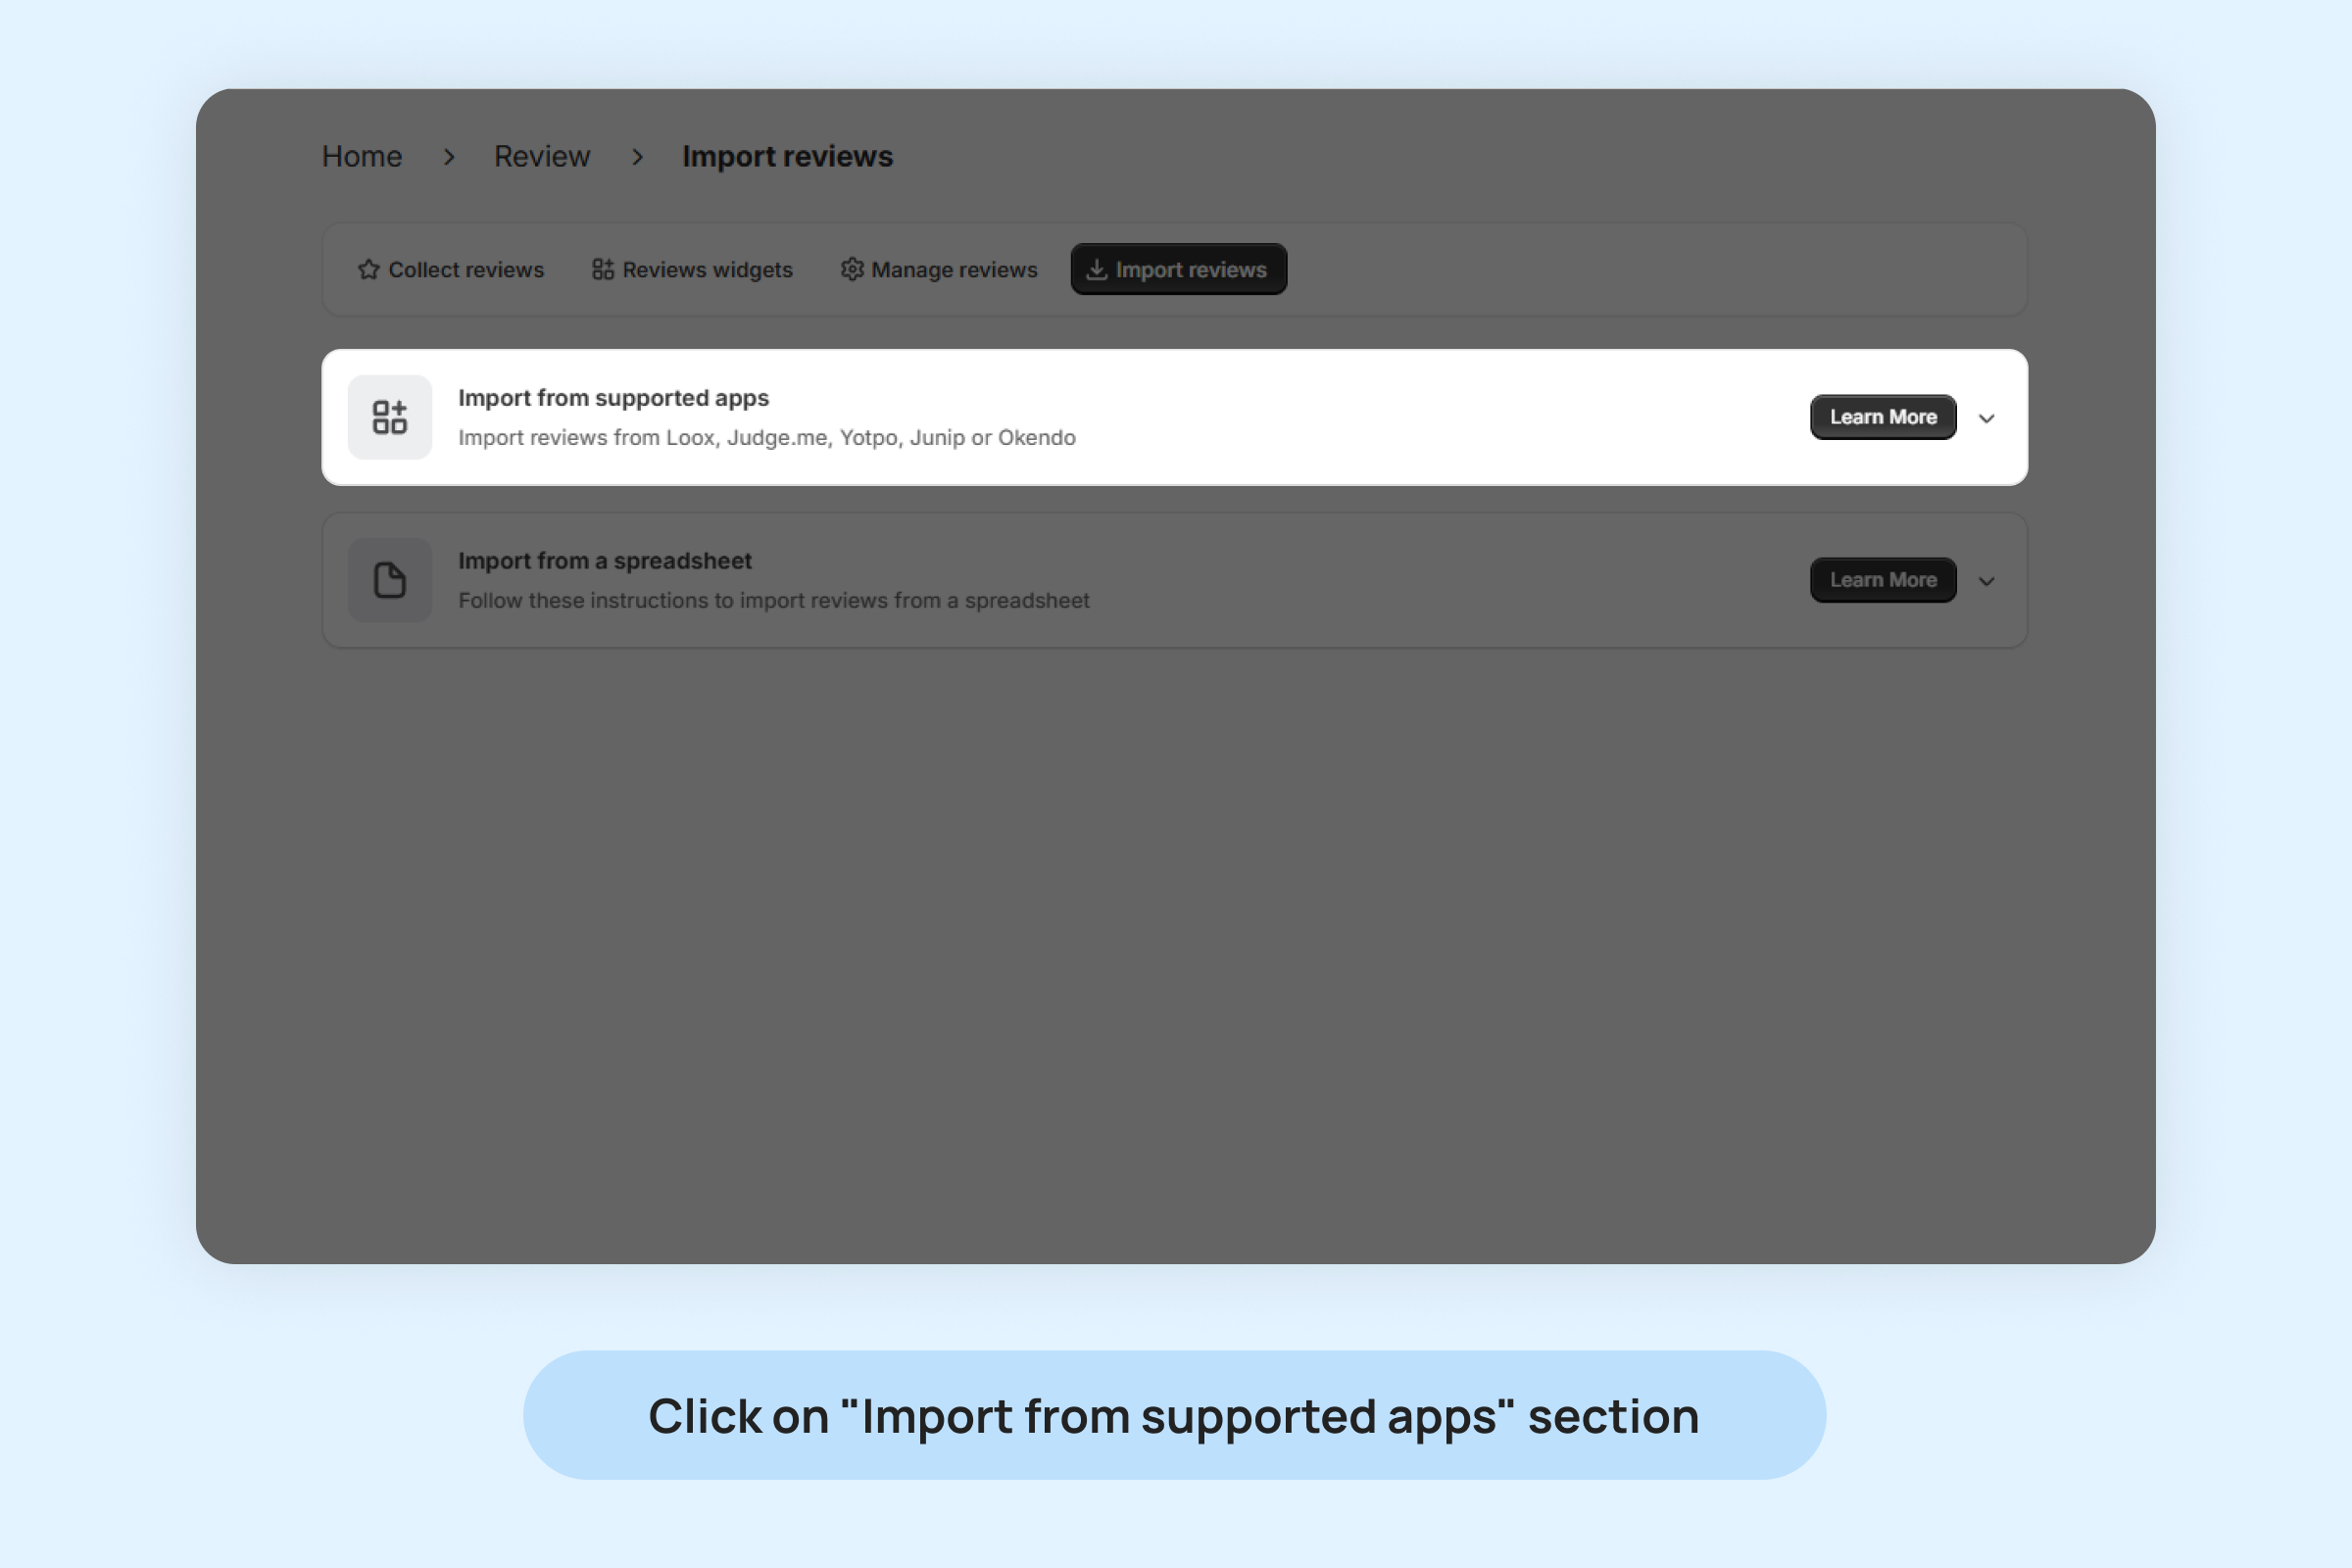Click Learn More for spreadsheet import

1883,580
